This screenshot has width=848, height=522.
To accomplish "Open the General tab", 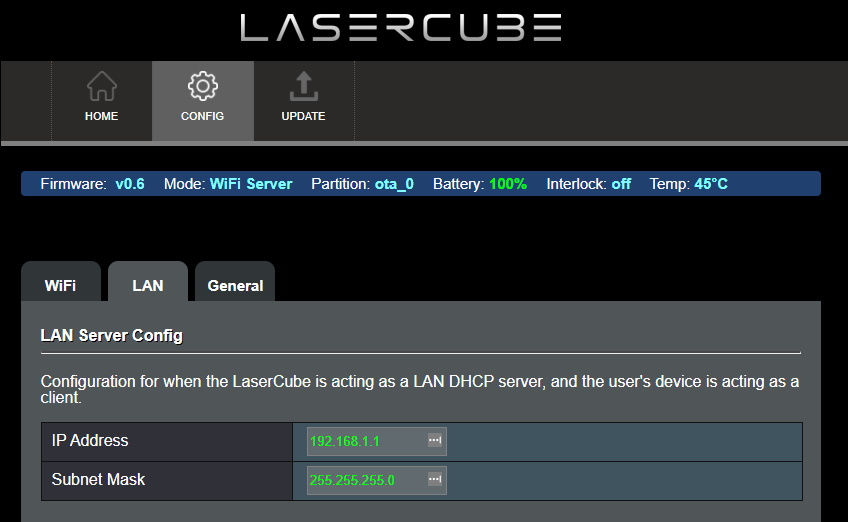I will [x=235, y=285].
